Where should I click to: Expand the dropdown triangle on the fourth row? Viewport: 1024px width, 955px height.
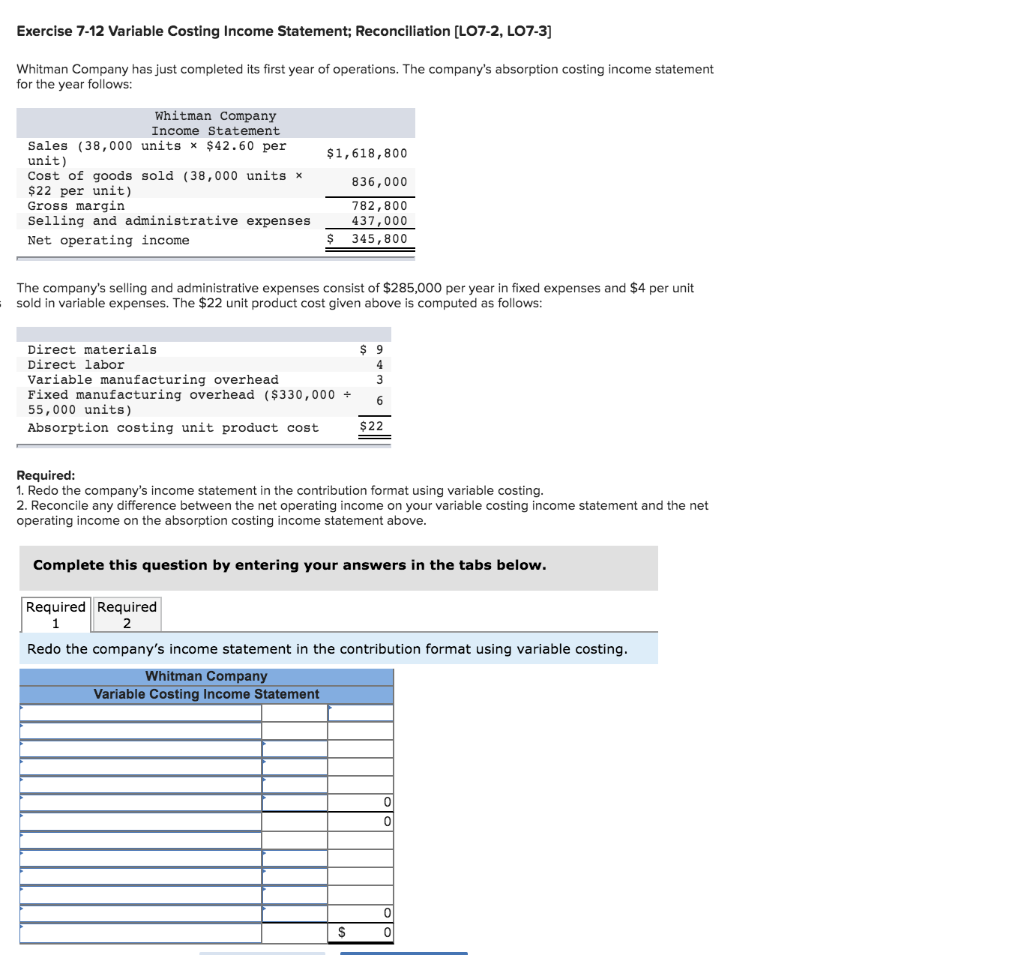pyautogui.click(x=20, y=764)
